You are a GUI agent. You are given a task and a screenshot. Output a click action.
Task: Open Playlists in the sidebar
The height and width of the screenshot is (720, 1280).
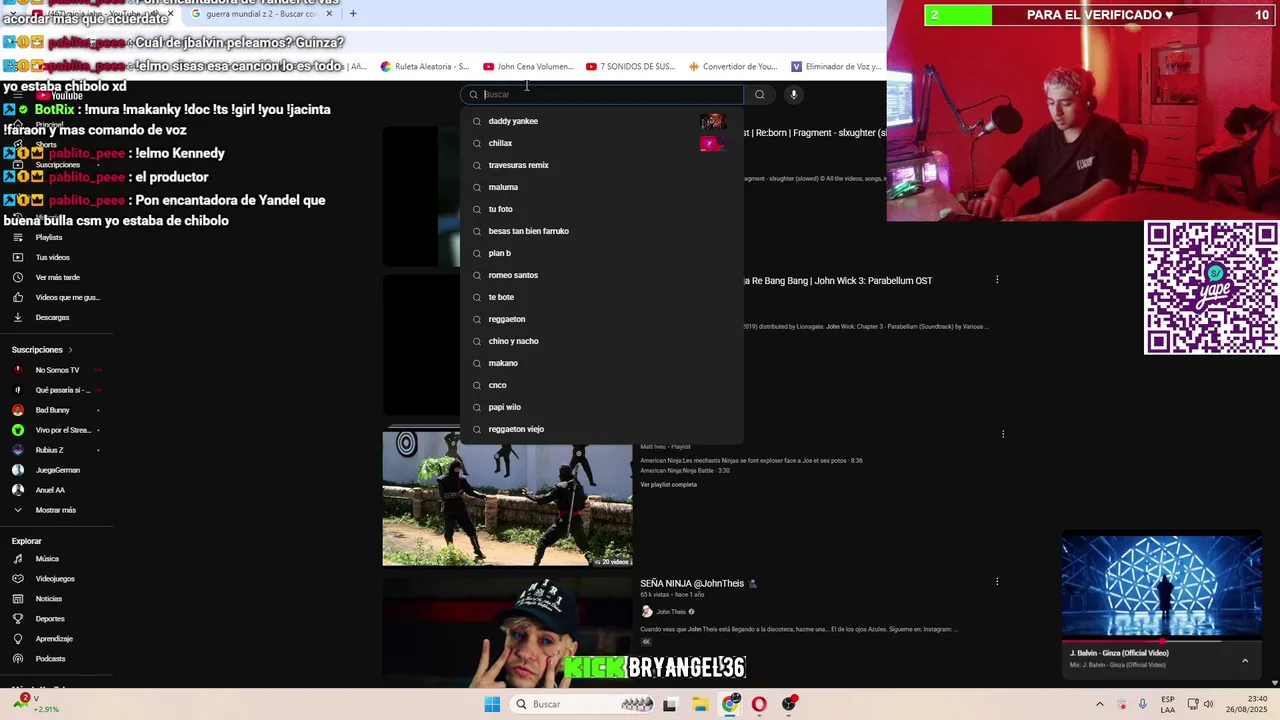coord(49,237)
